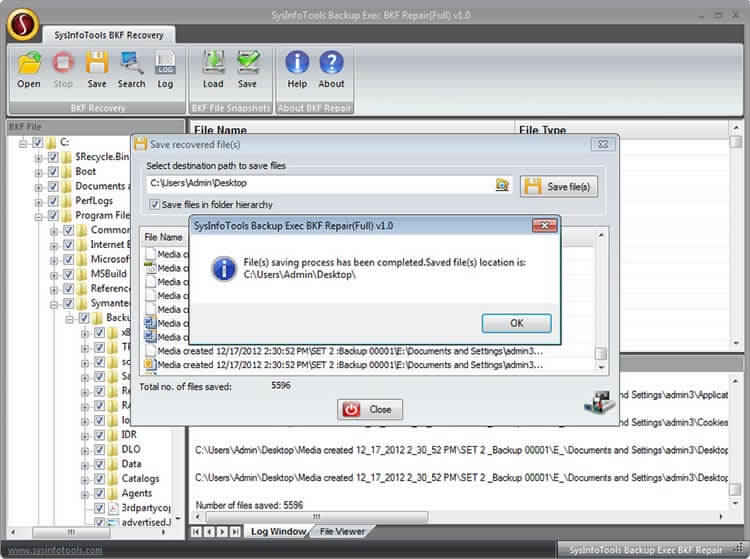750x559 pixels.
Task: Click the Close button in save dialog
Action: pyautogui.click(x=370, y=409)
